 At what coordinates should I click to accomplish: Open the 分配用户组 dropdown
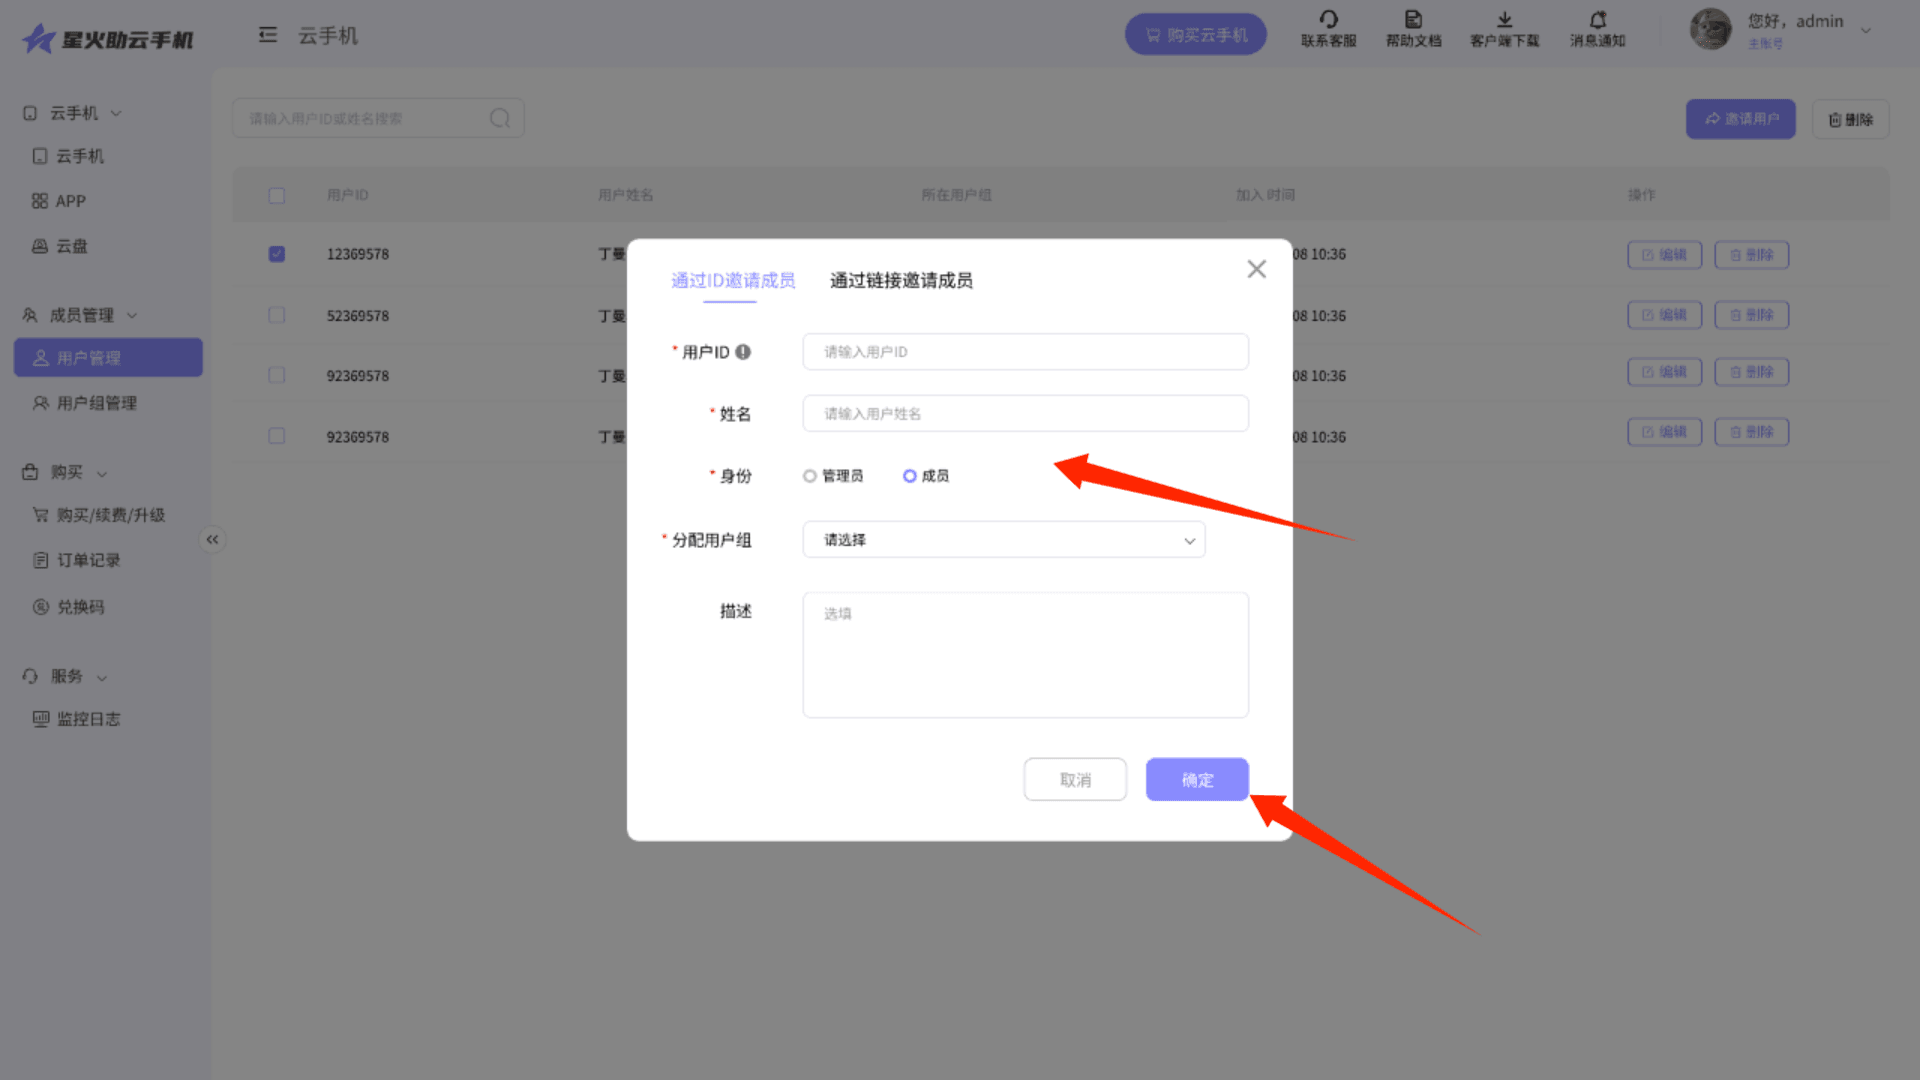1003,540
